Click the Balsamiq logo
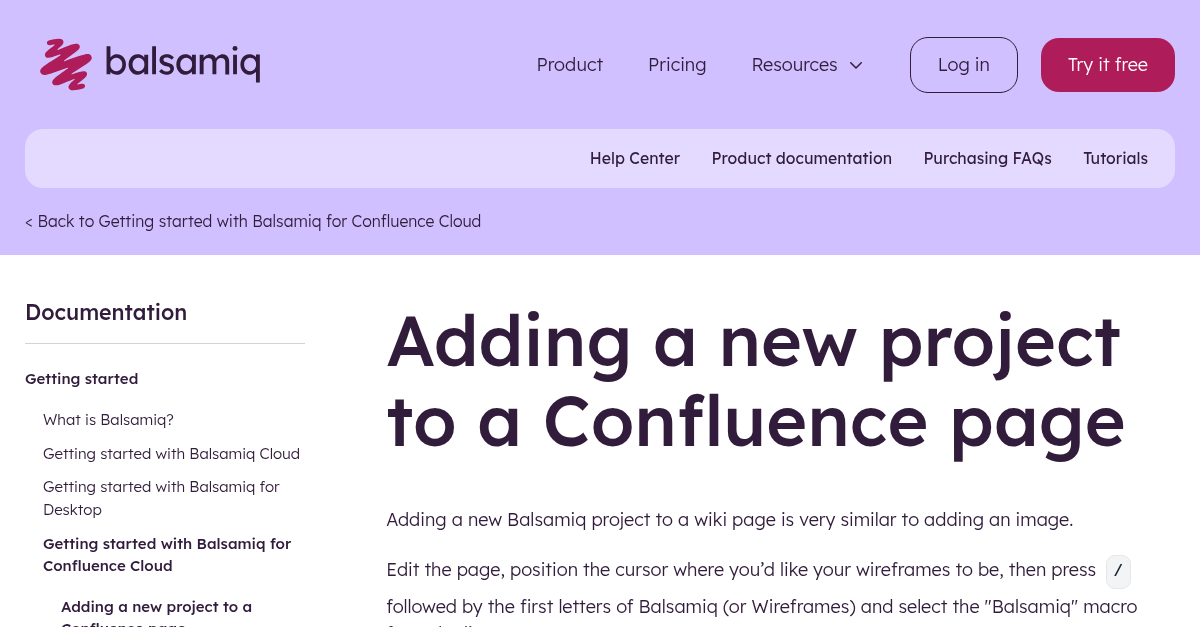This screenshot has width=1200, height=627. pyautogui.click(x=148, y=64)
